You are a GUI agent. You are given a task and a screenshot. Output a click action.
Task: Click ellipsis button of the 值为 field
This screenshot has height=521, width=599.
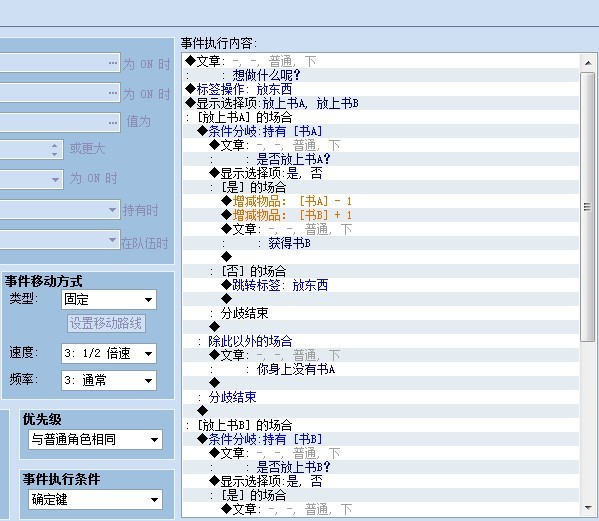[113, 123]
